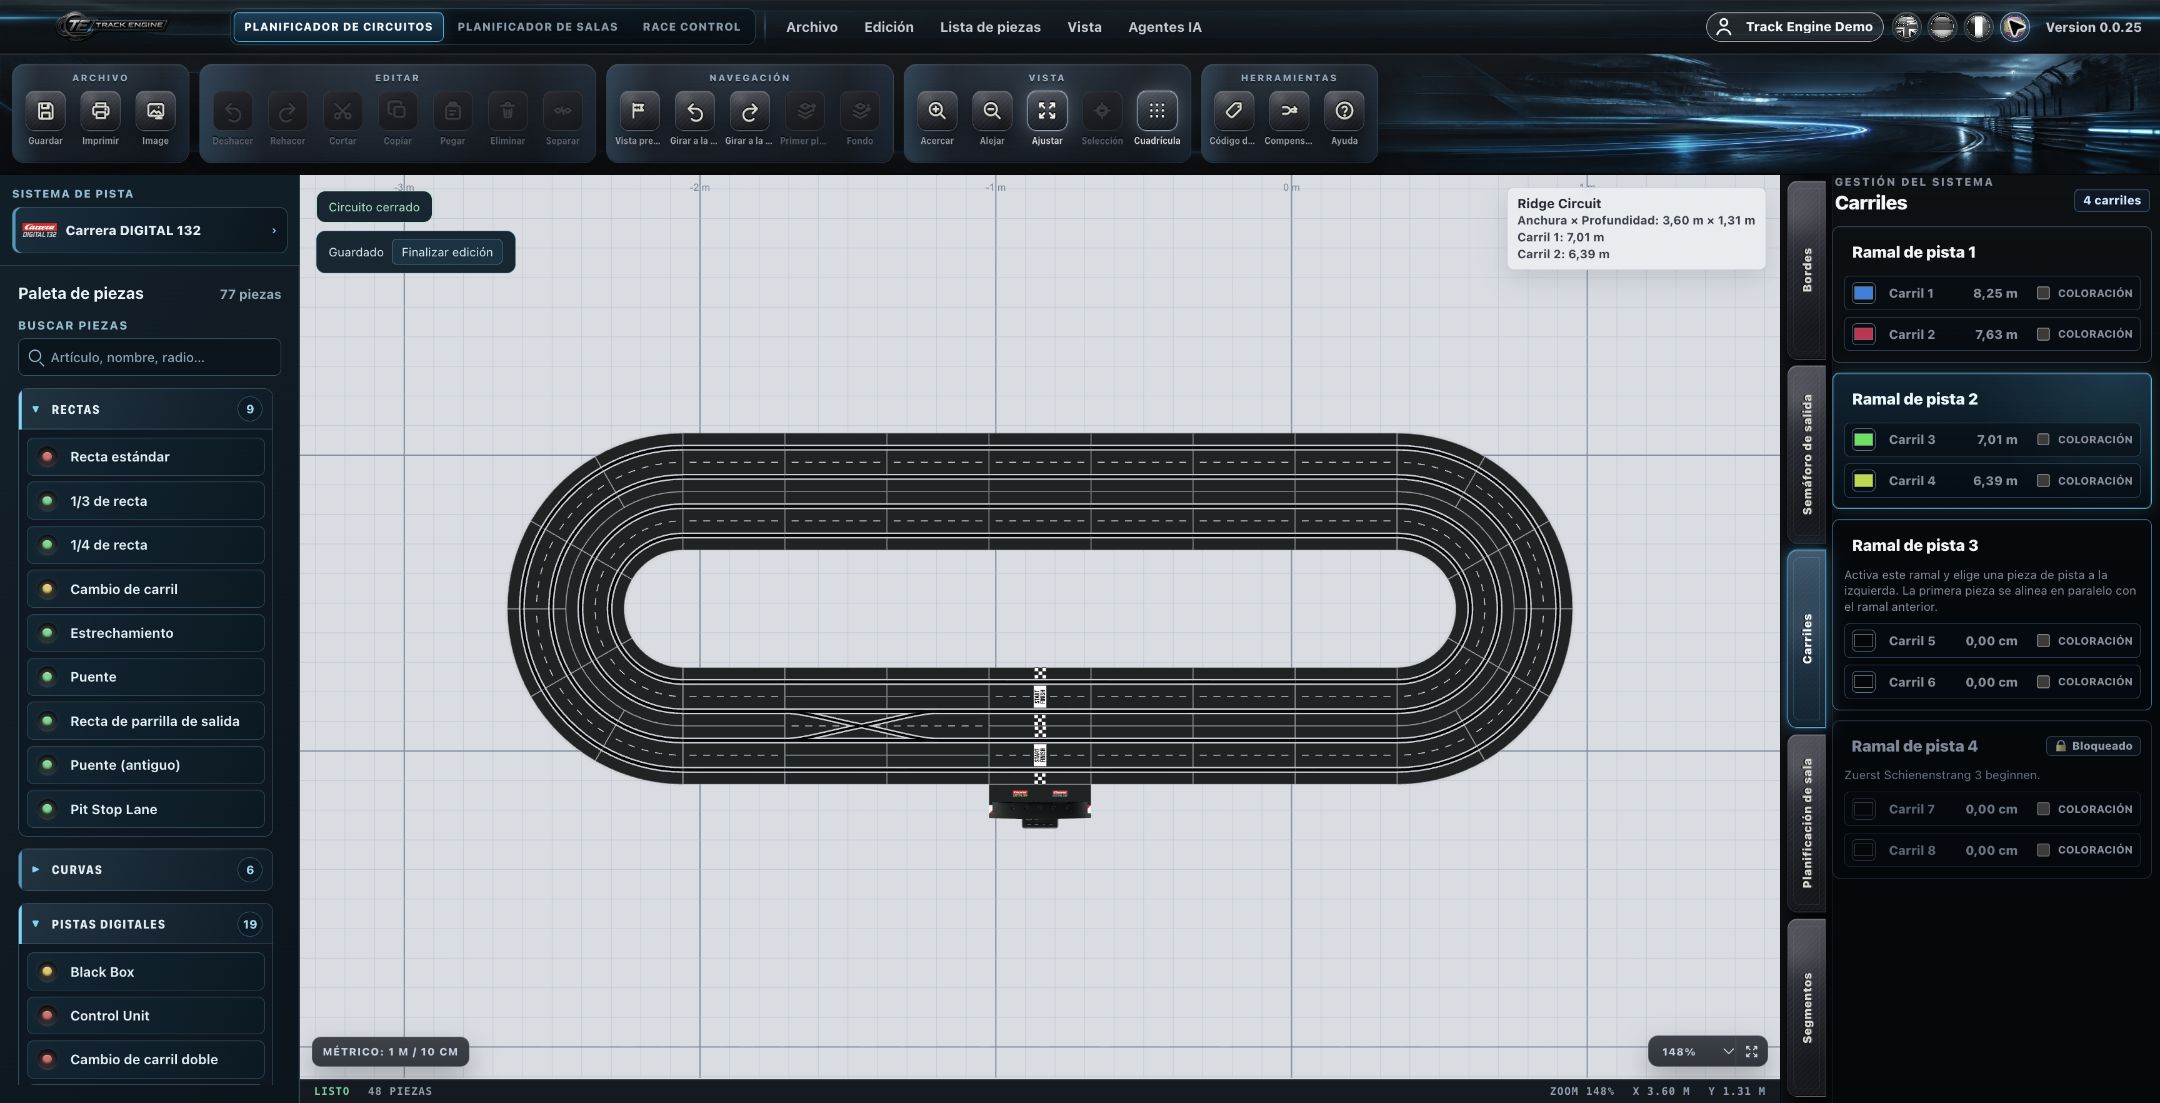Enable Coloración checkbox for Carril 3

tap(2043, 440)
